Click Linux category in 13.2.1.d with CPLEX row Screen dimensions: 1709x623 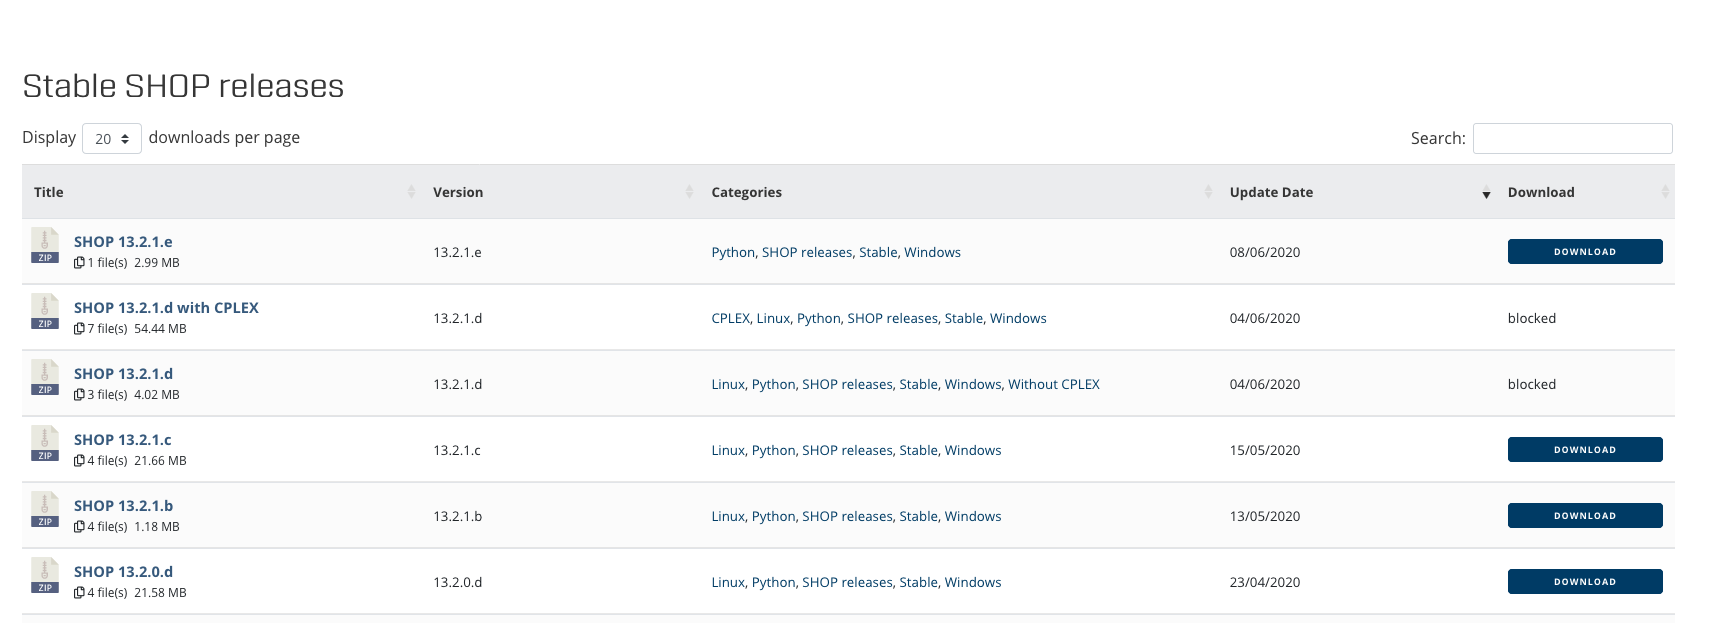pos(773,319)
